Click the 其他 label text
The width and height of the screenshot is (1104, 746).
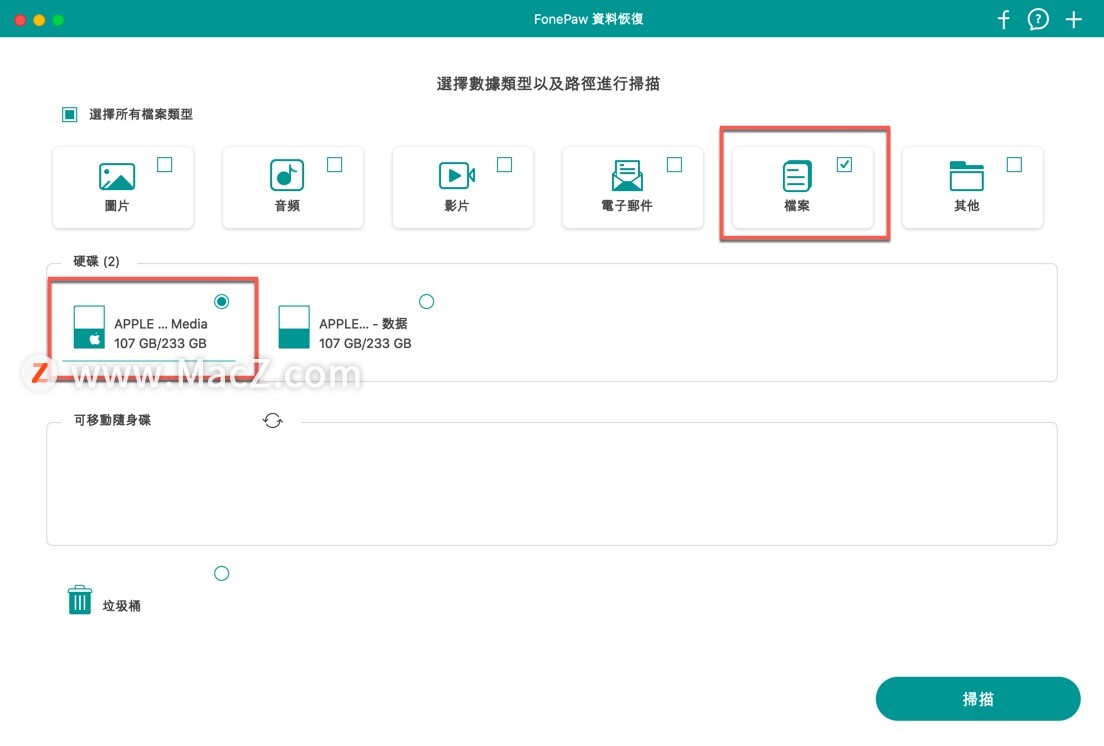(x=967, y=206)
